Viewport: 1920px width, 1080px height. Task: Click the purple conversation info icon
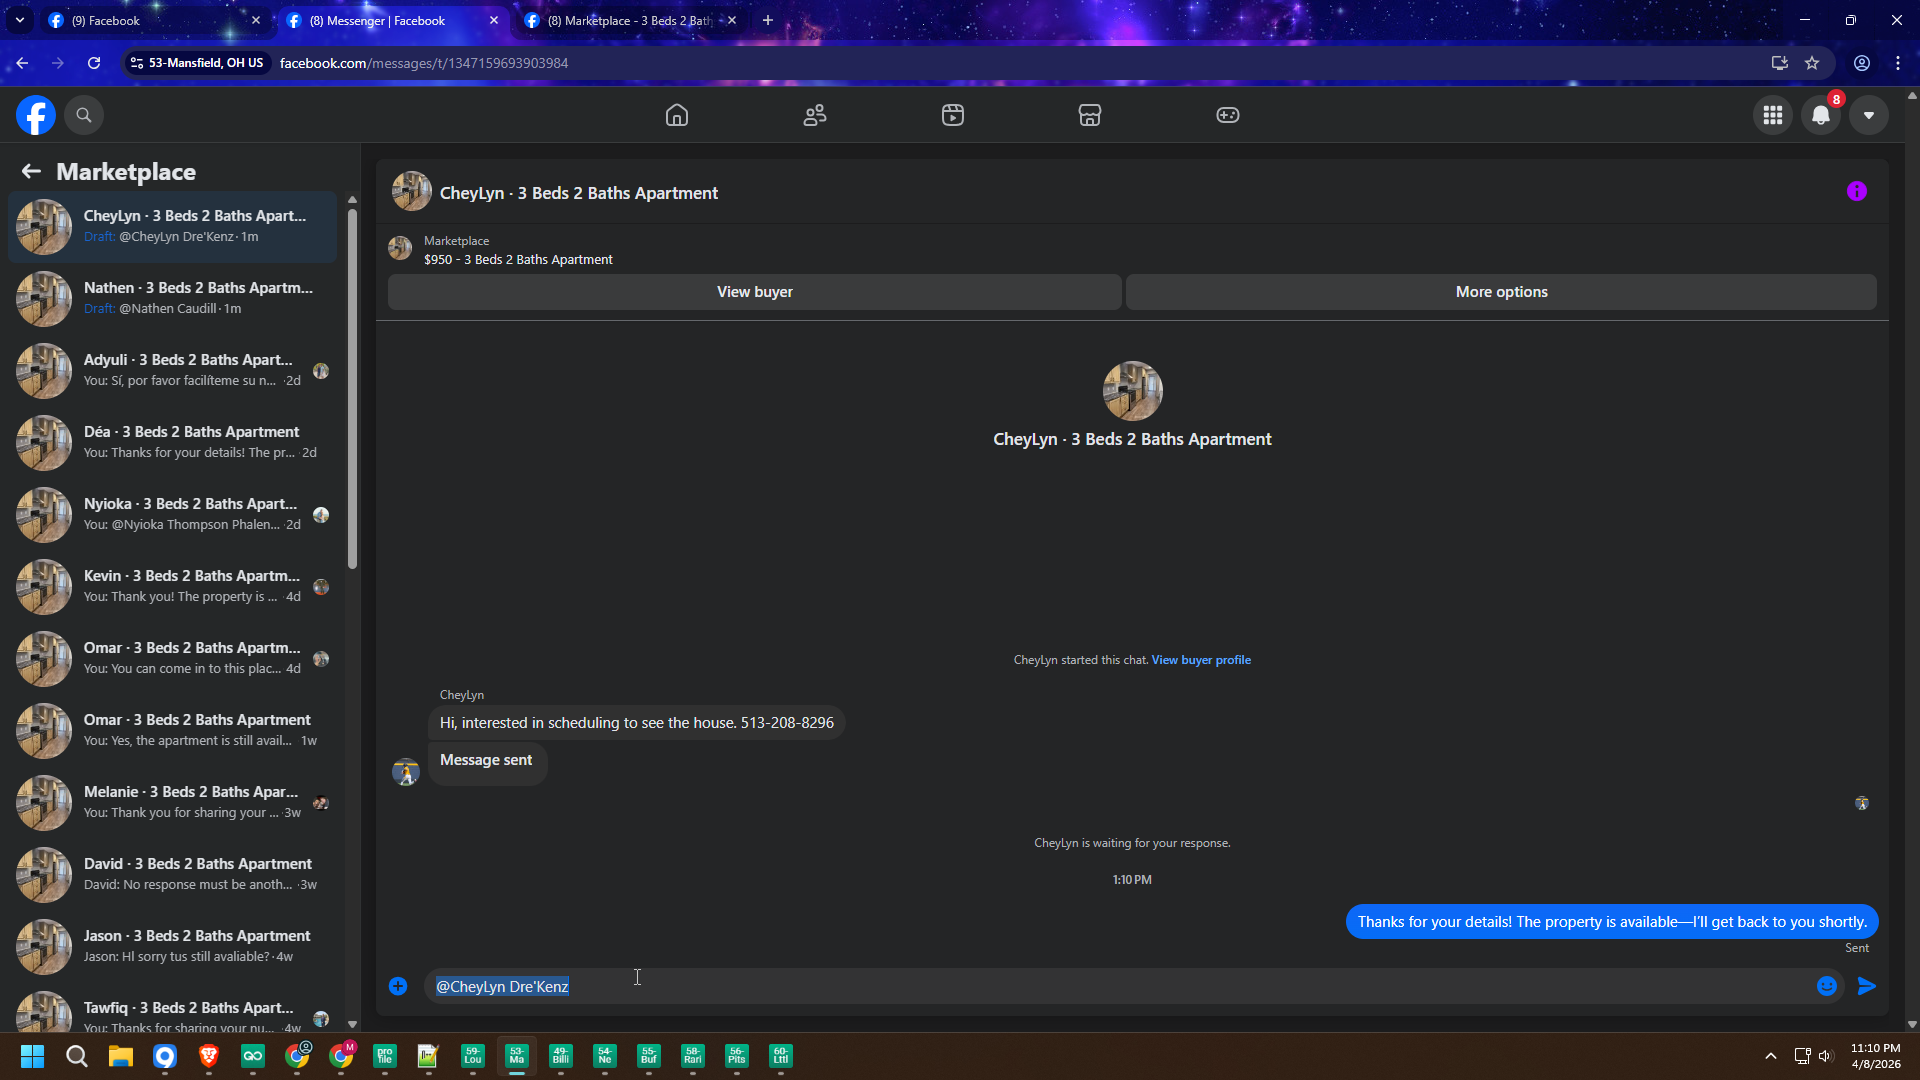click(1857, 192)
